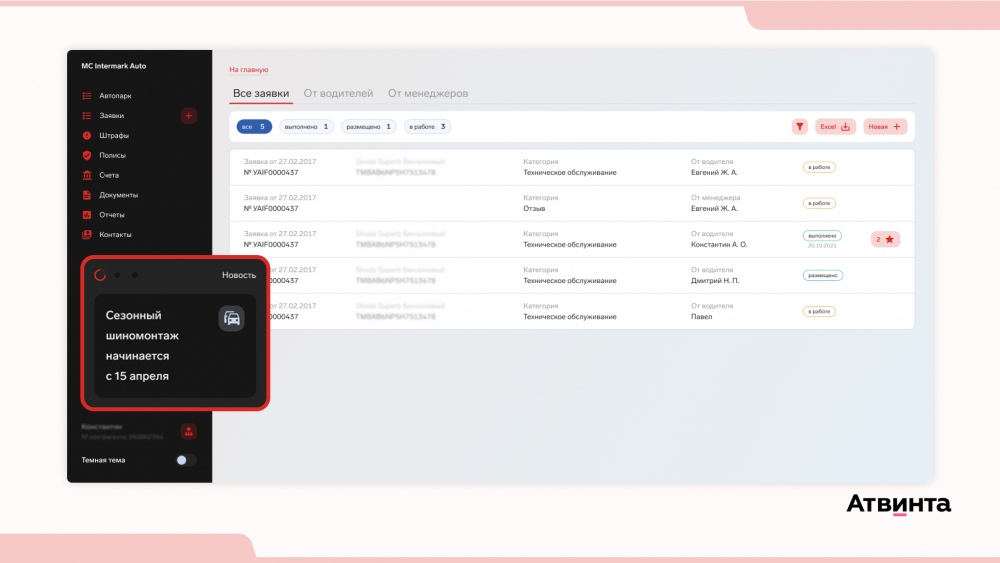Click the Заявки list icon

87,115
